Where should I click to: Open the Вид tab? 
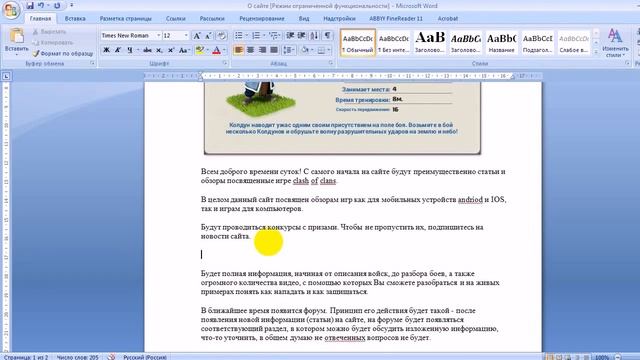tap(304, 19)
